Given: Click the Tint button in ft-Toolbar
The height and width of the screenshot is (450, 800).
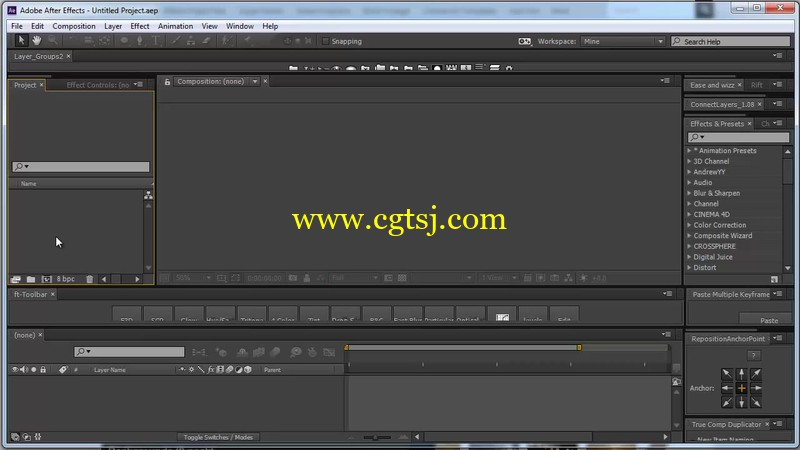Looking at the screenshot, I should (x=314, y=315).
